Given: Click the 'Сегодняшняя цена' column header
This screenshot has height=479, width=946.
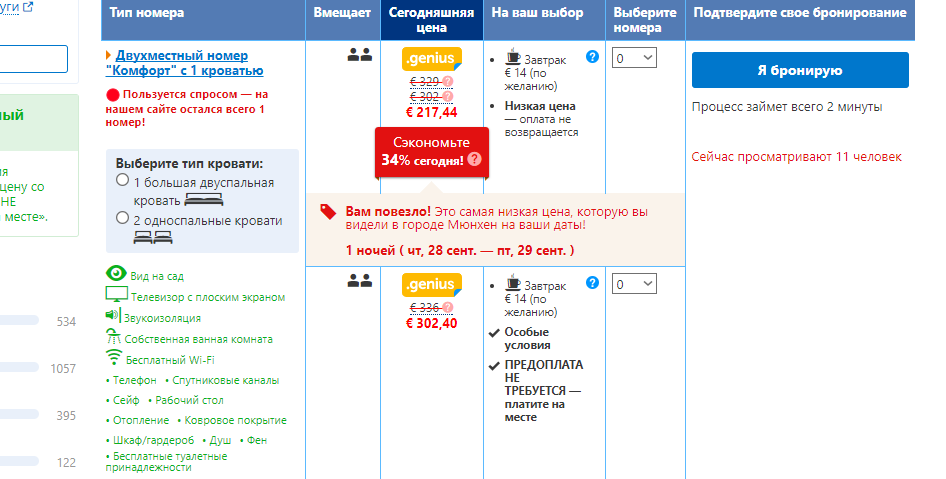Looking at the screenshot, I should (x=431, y=20).
